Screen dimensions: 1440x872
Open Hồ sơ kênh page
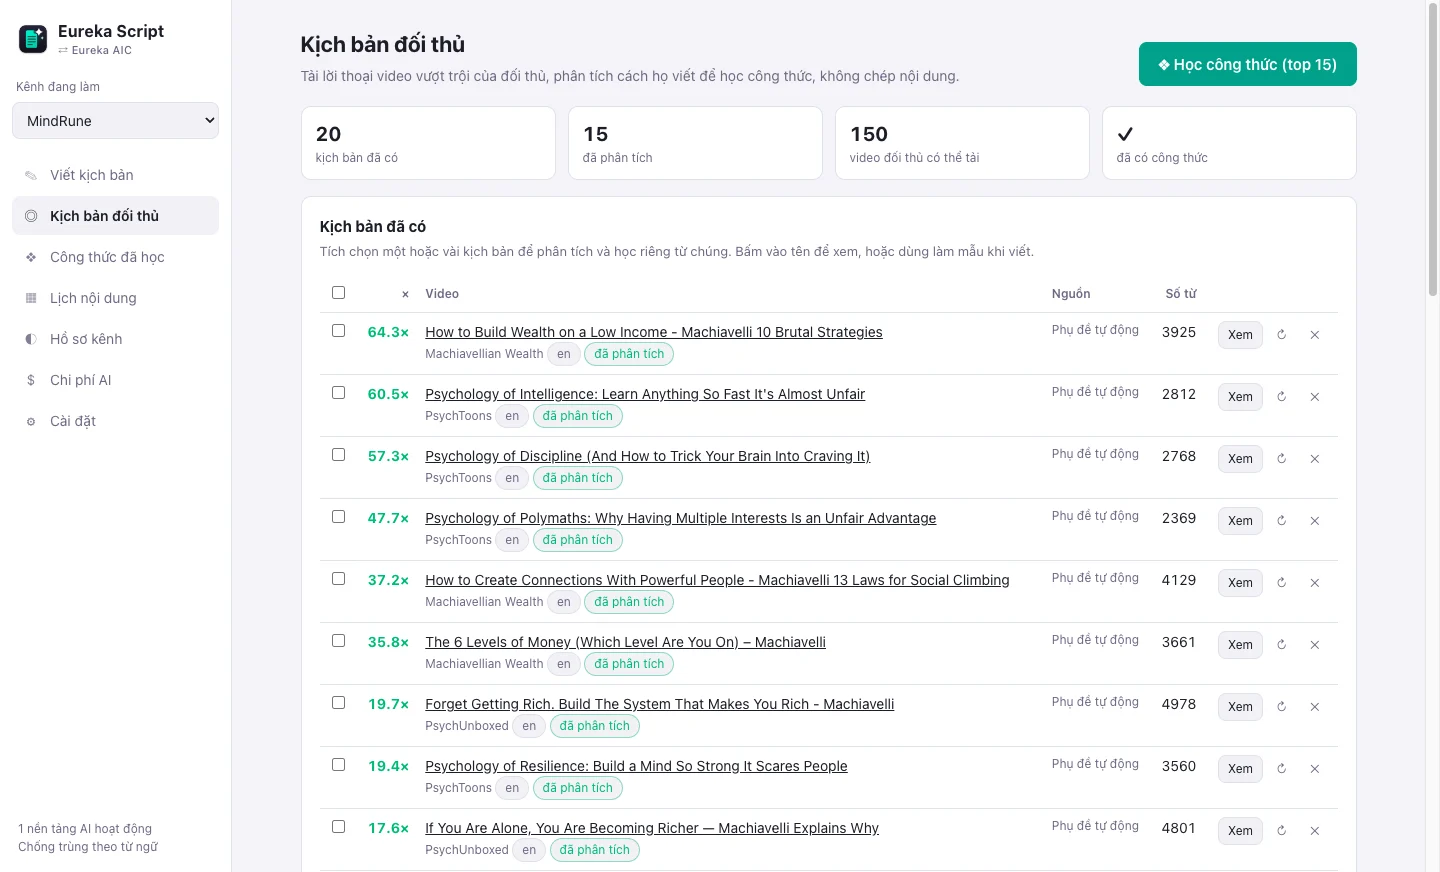115,339
